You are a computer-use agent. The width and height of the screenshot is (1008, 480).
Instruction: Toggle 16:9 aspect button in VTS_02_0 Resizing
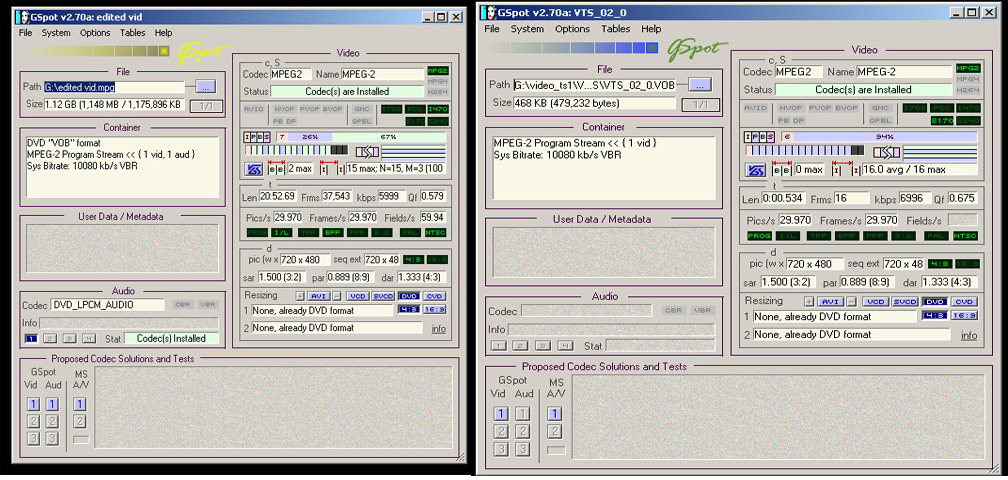[x=964, y=316]
